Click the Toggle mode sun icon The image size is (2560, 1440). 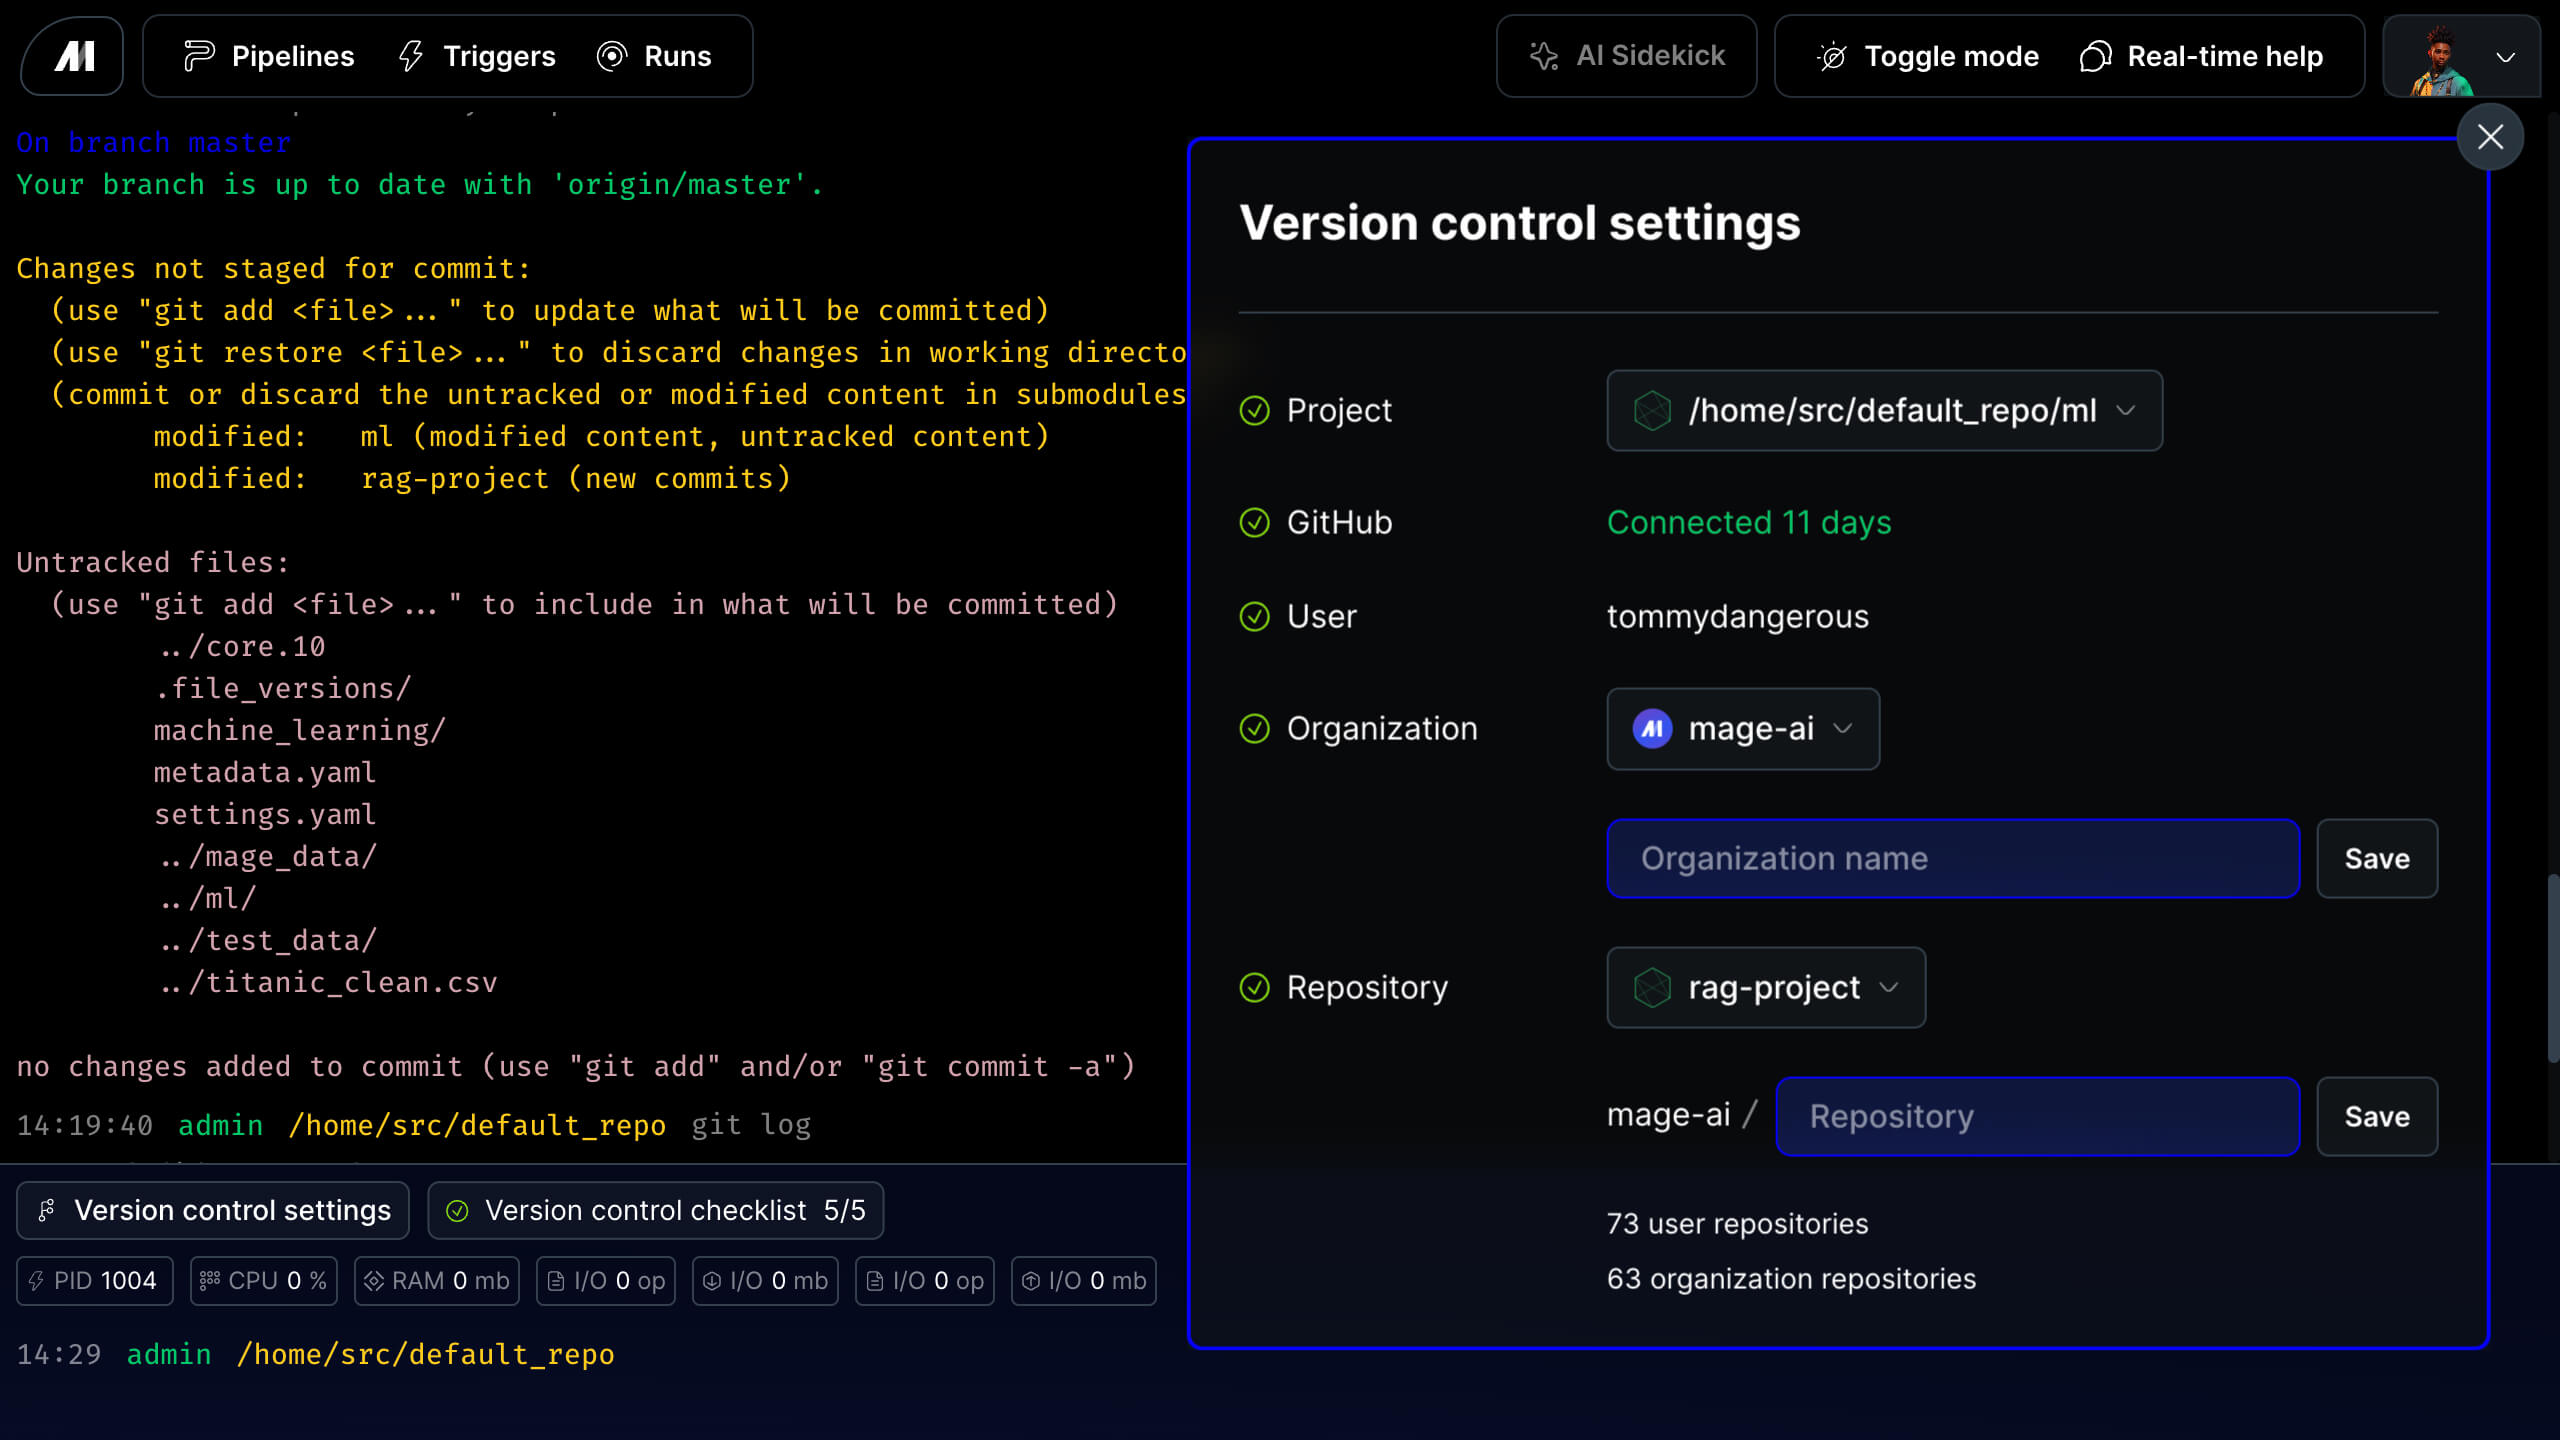tap(1832, 56)
